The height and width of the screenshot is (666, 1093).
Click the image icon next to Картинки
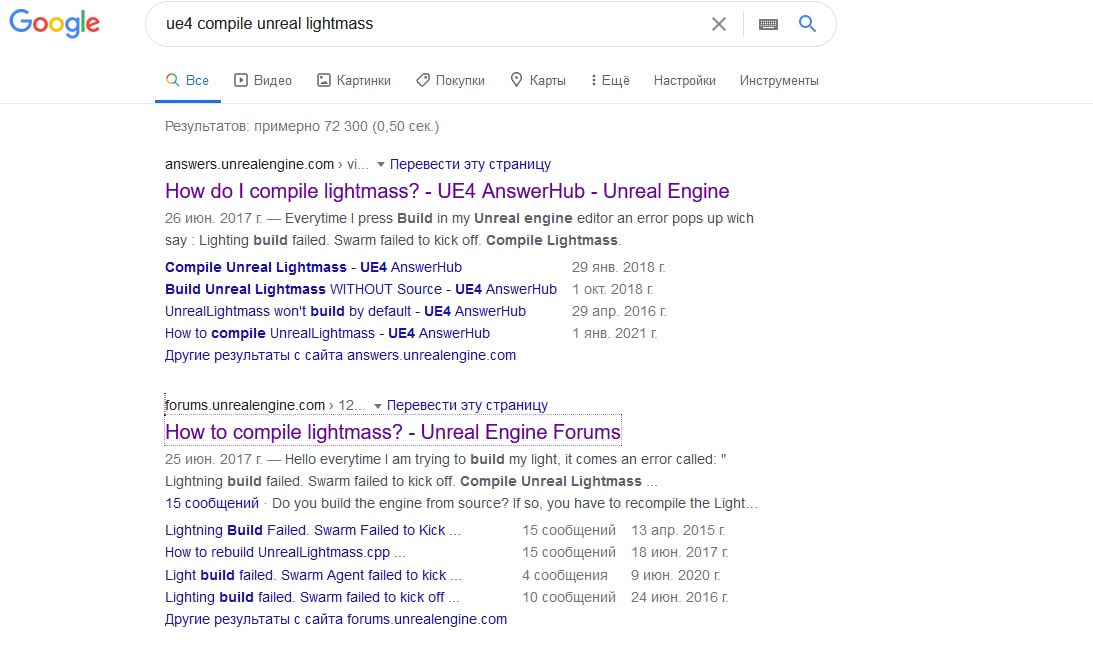pos(323,80)
